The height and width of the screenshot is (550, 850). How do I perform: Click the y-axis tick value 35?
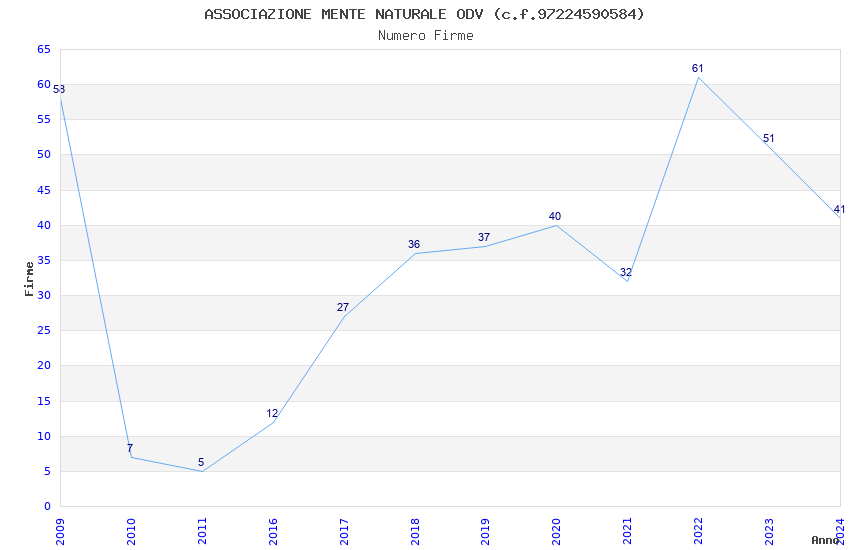(x=44, y=261)
